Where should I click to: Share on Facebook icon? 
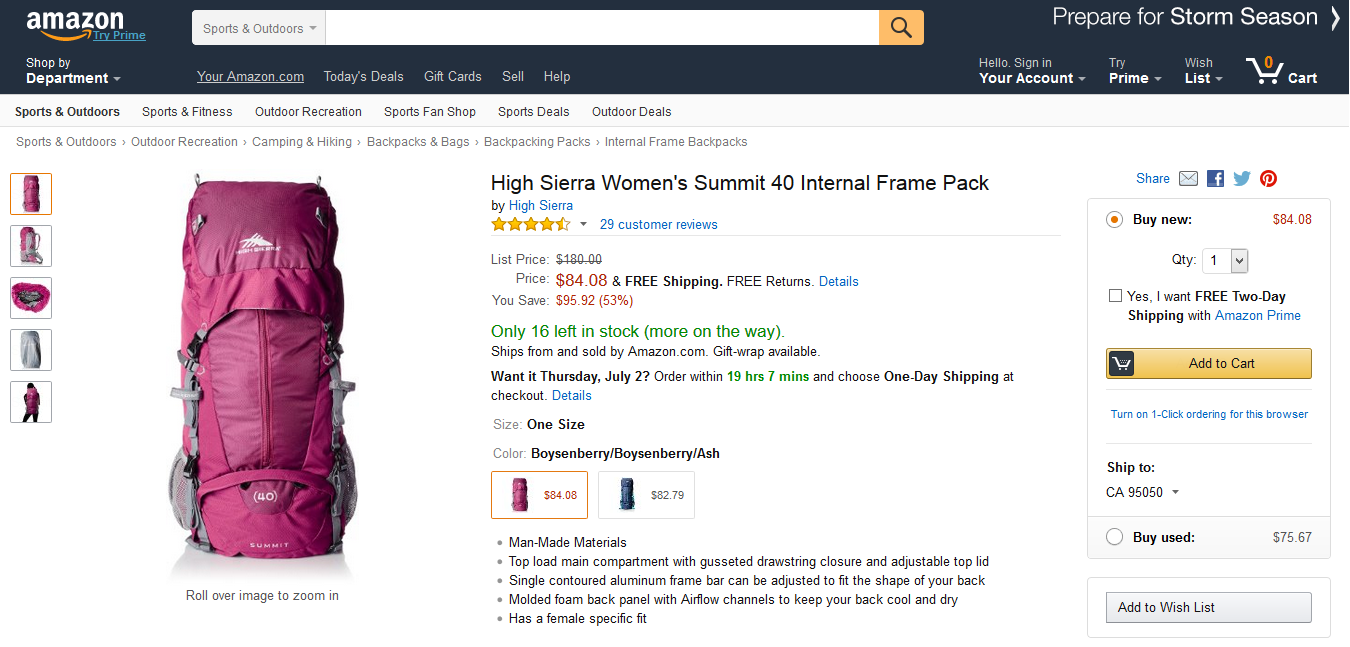[x=1215, y=179]
